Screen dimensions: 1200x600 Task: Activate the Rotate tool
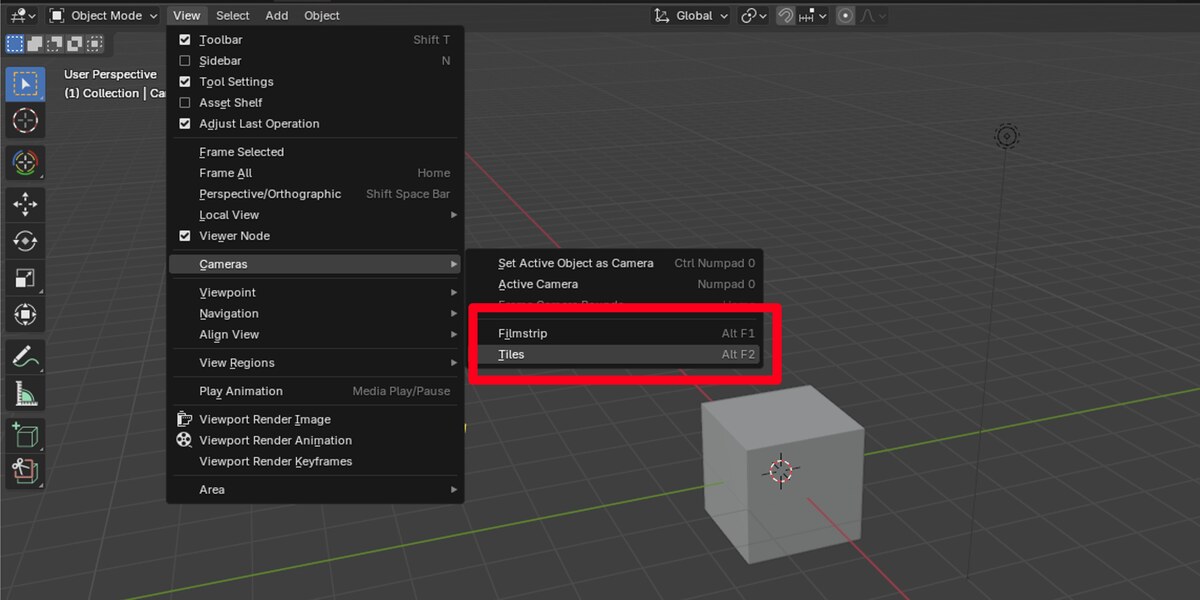pos(25,241)
